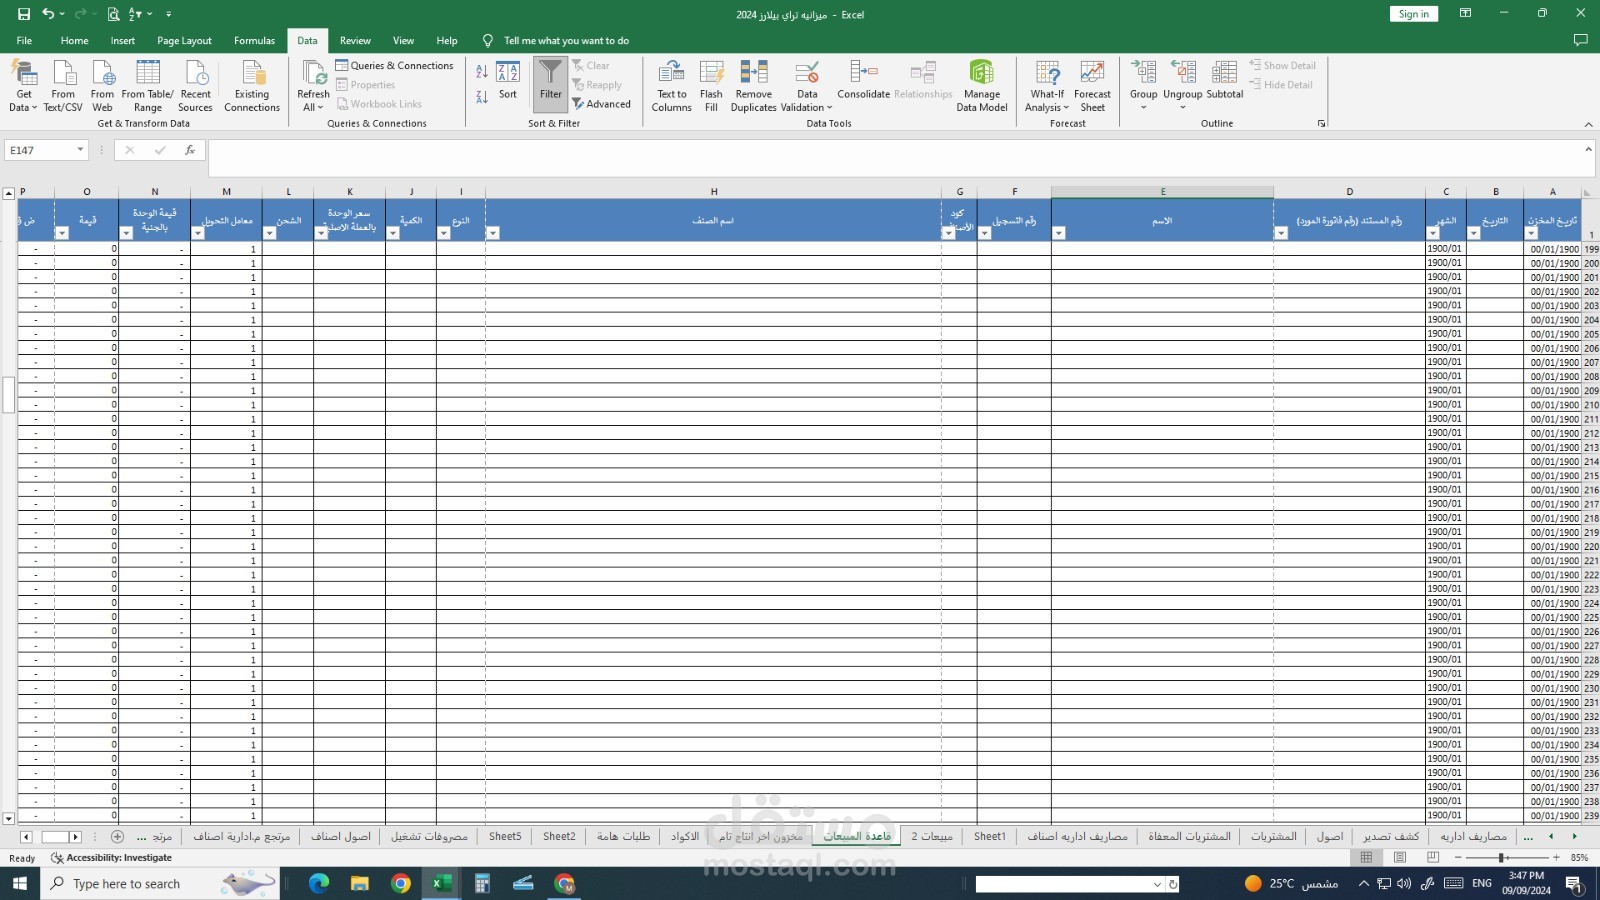1600x900 pixels.
Task: Run Flash Fill
Action: pyautogui.click(x=711, y=86)
